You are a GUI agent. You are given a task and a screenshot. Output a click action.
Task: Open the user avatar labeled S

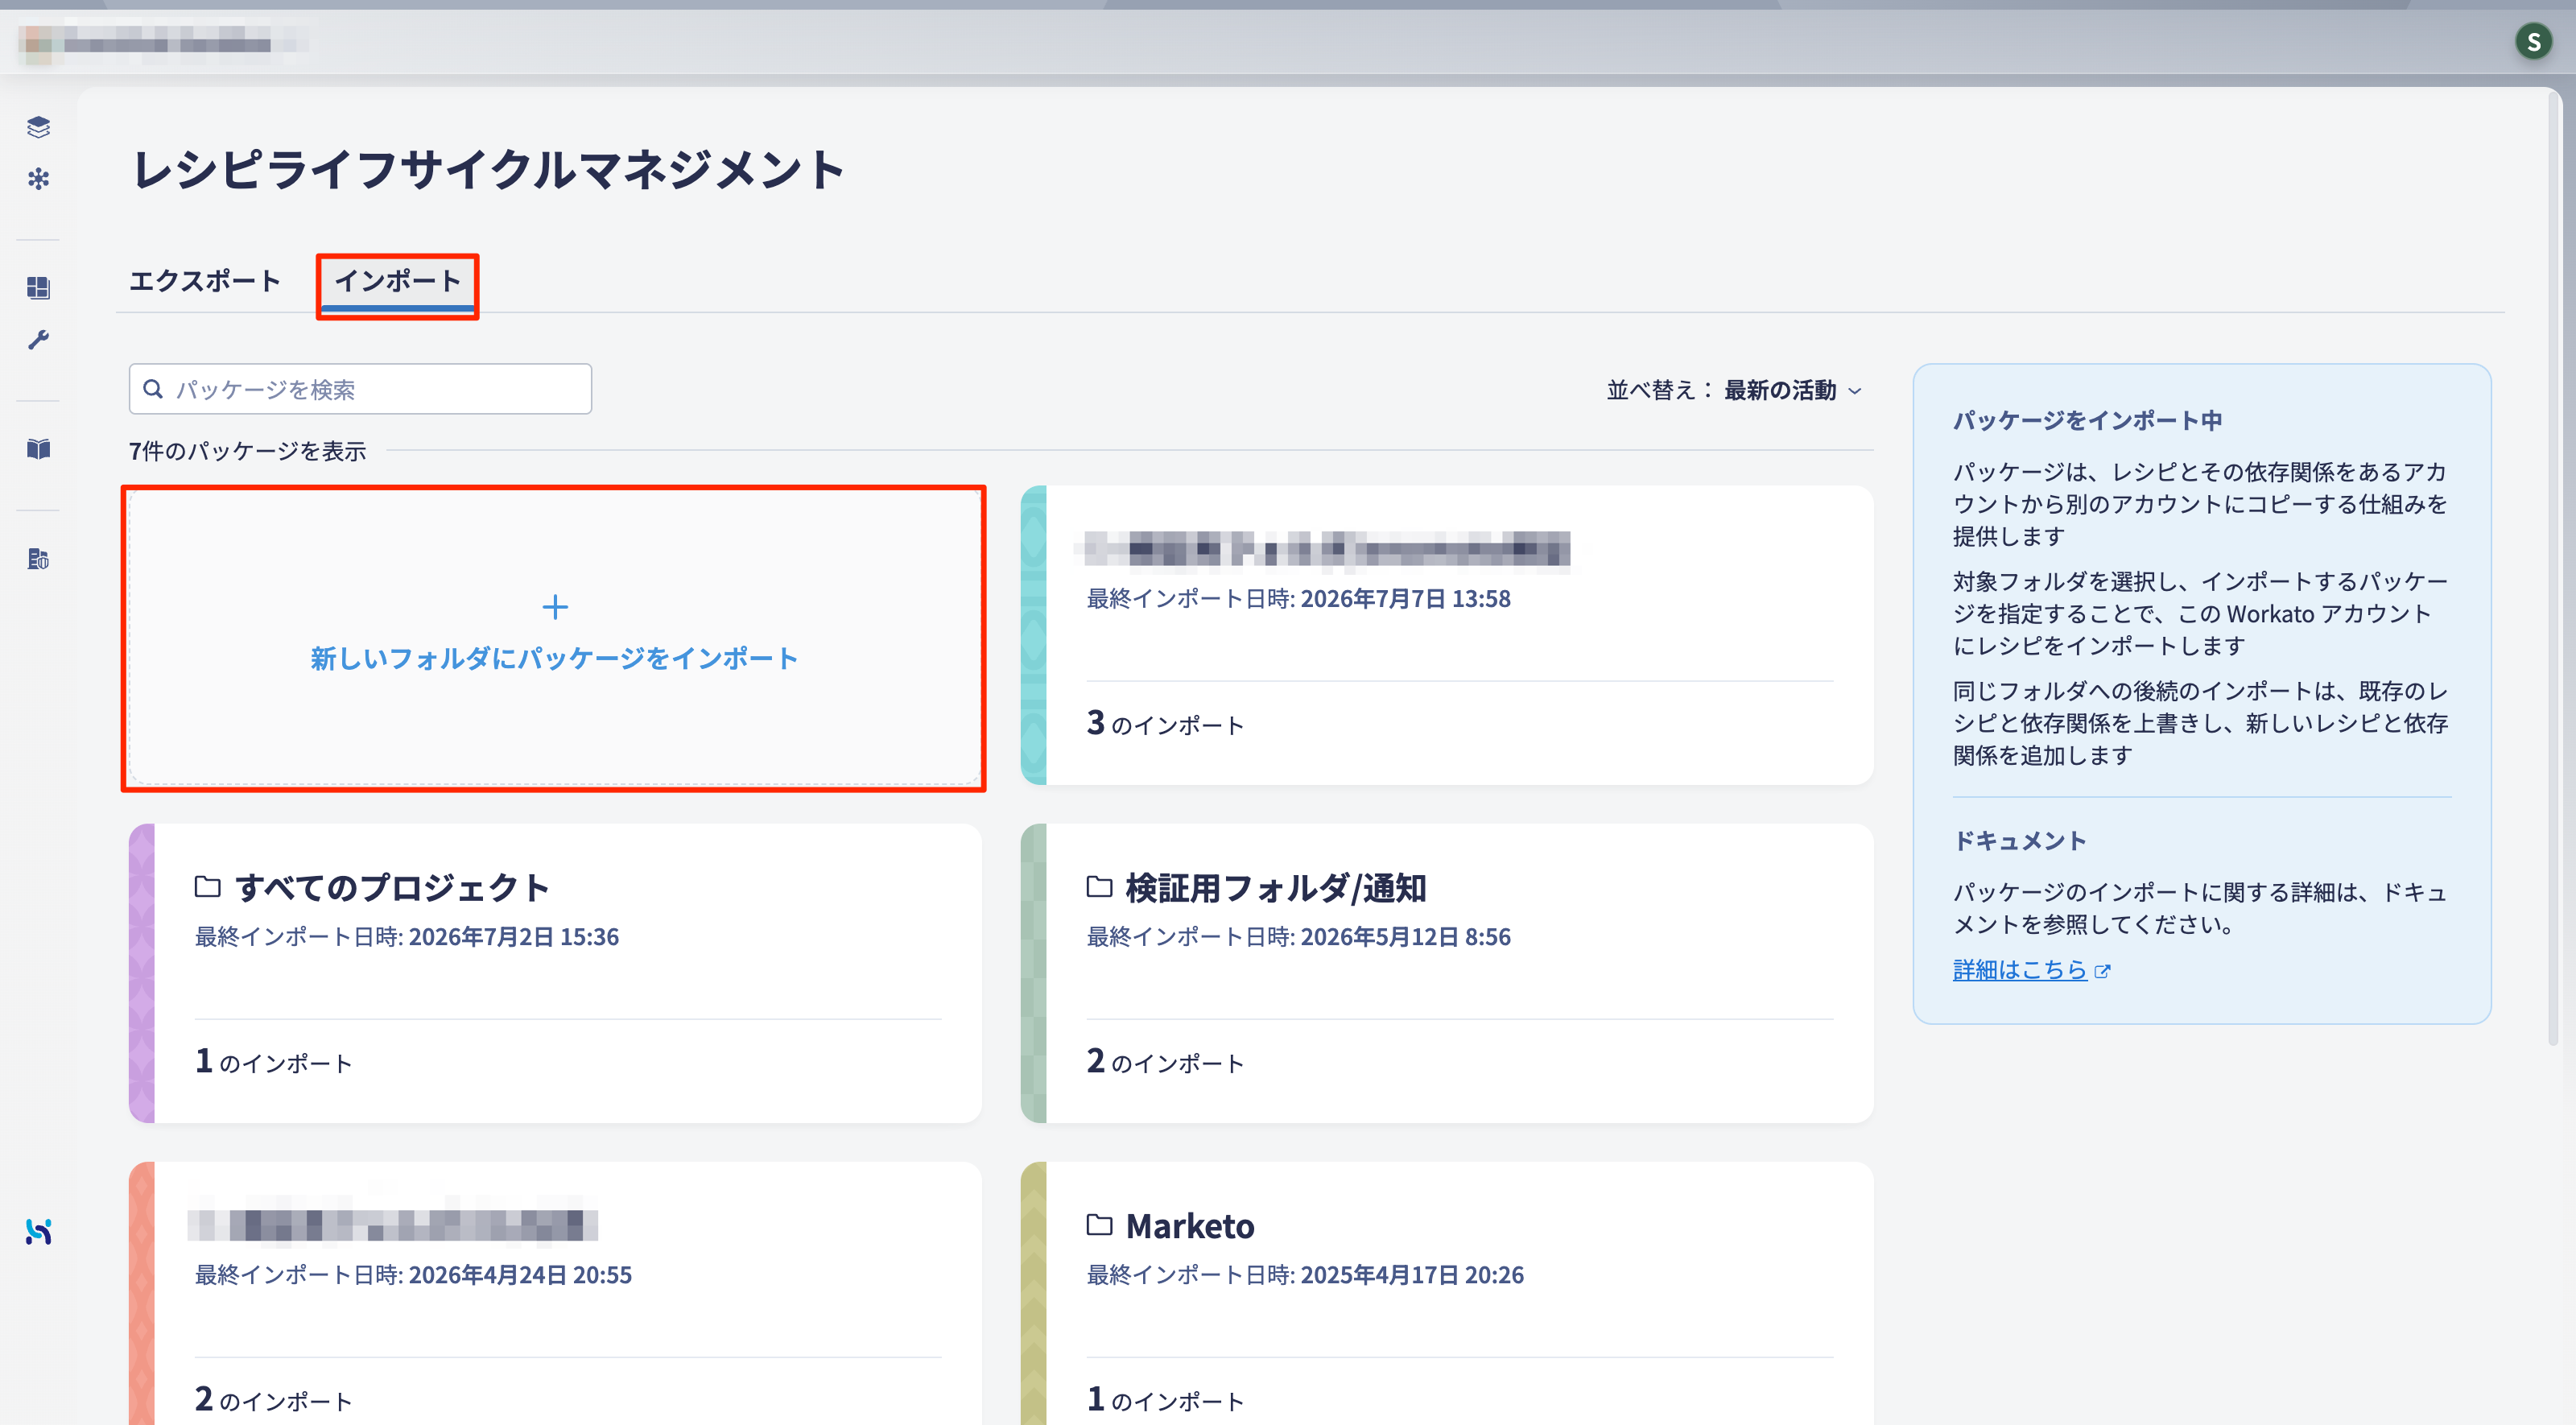pyautogui.click(x=2533, y=41)
